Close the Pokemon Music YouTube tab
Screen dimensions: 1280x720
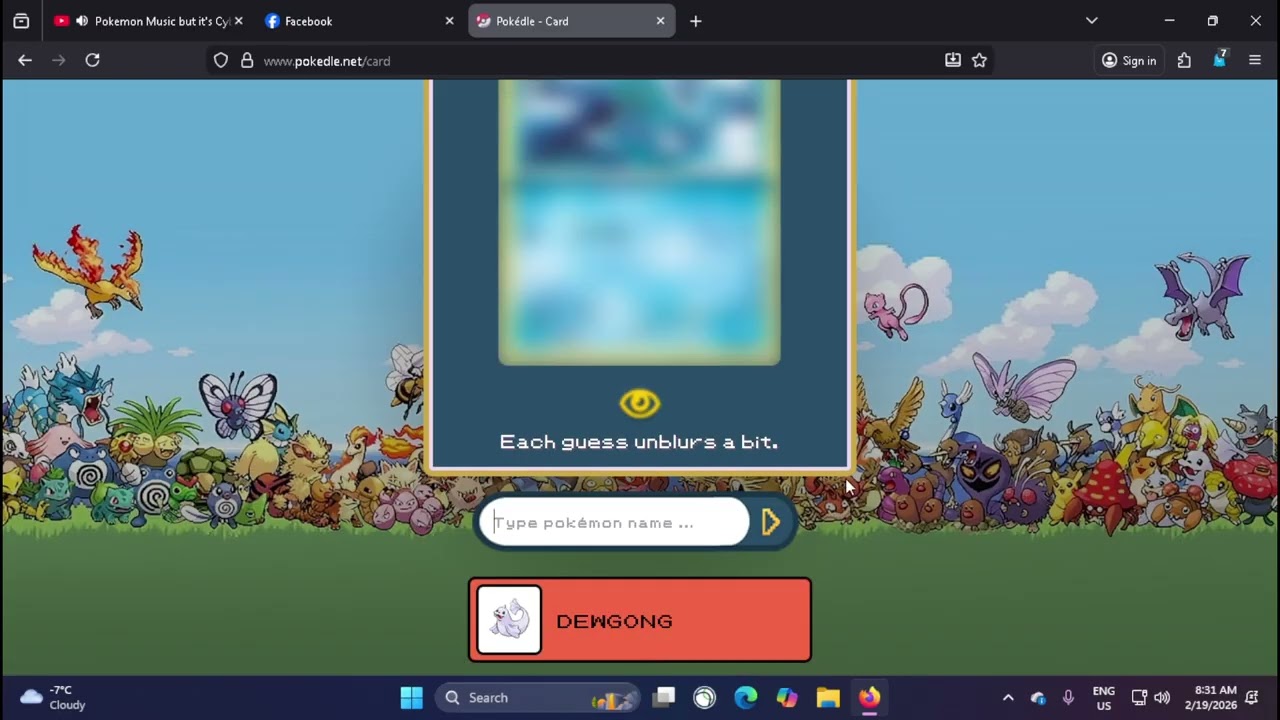[x=238, y=21]
